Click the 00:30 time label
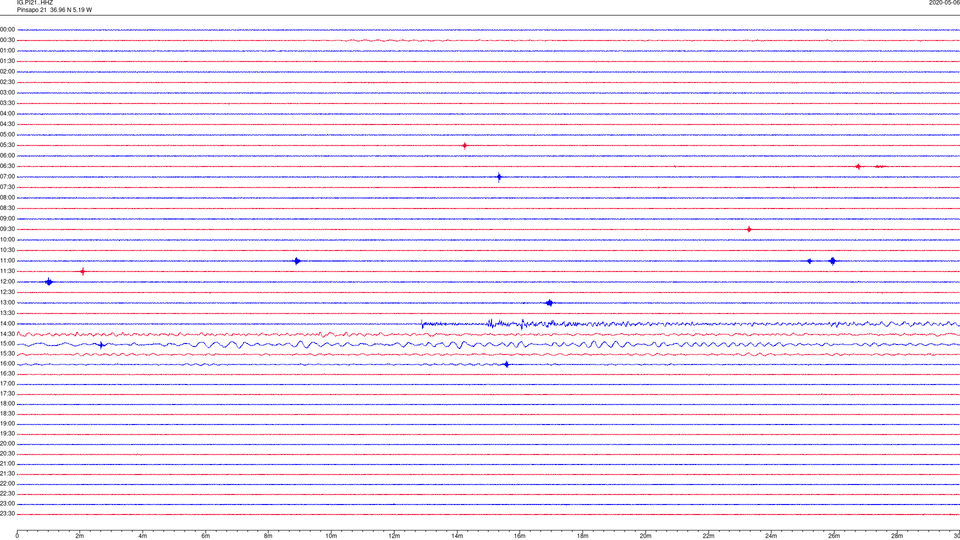960x540 pixels. tap(7, 40)
